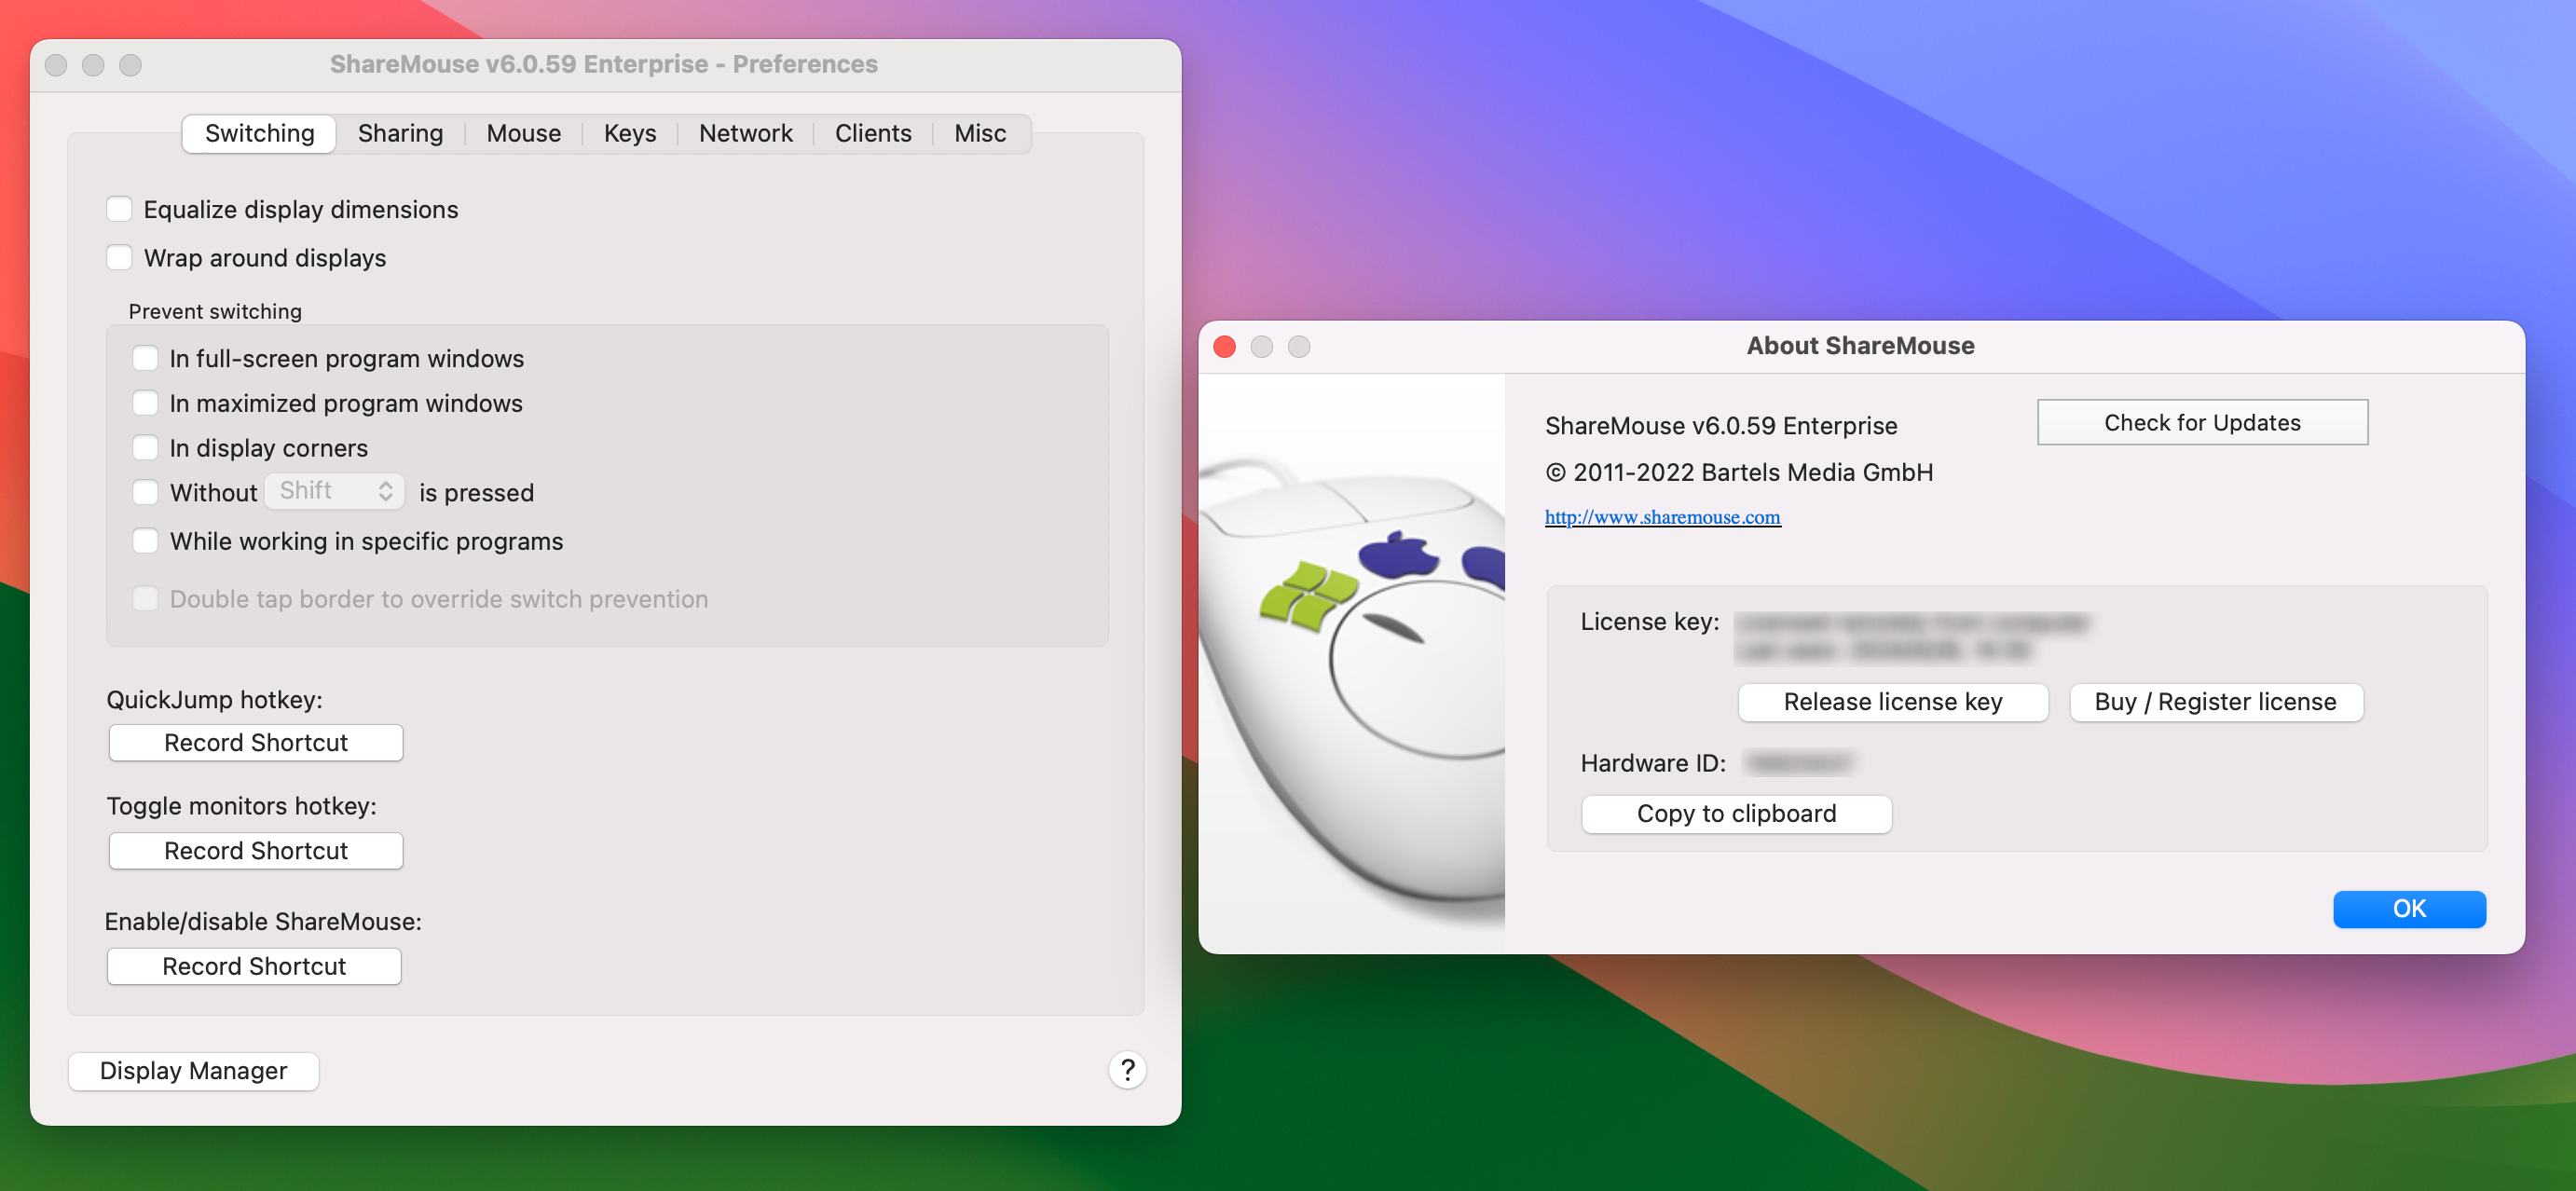Image resolution: width=2576 pixels, height=1191 pixels.
Task: Switch to the Mouse tab
Action: 523,131
